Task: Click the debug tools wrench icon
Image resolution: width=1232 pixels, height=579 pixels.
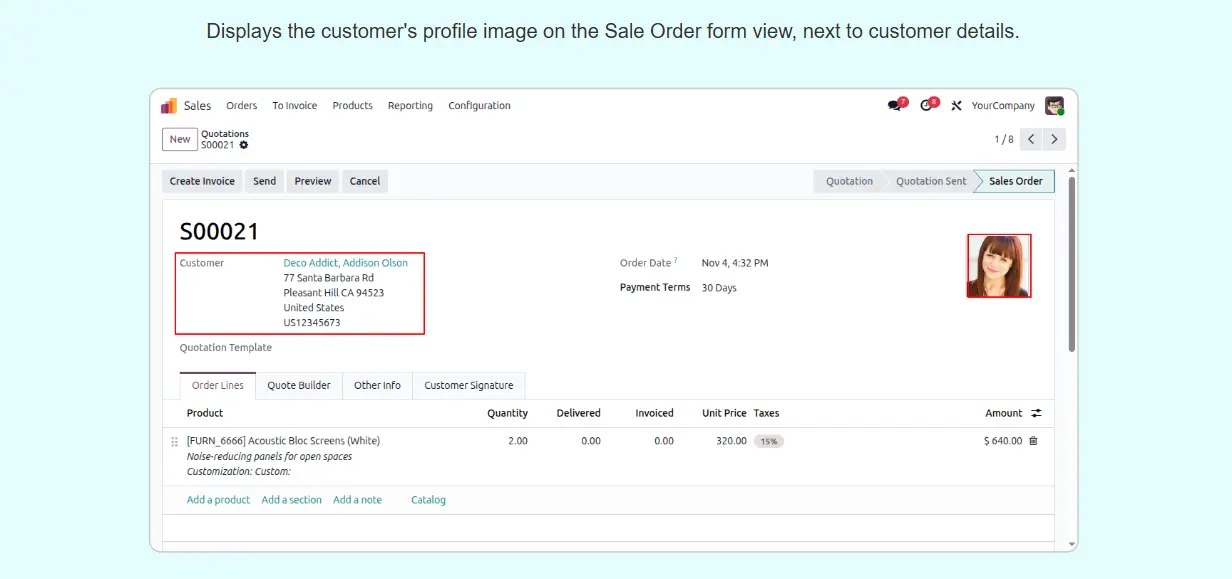Action: (x=956, y=106)
